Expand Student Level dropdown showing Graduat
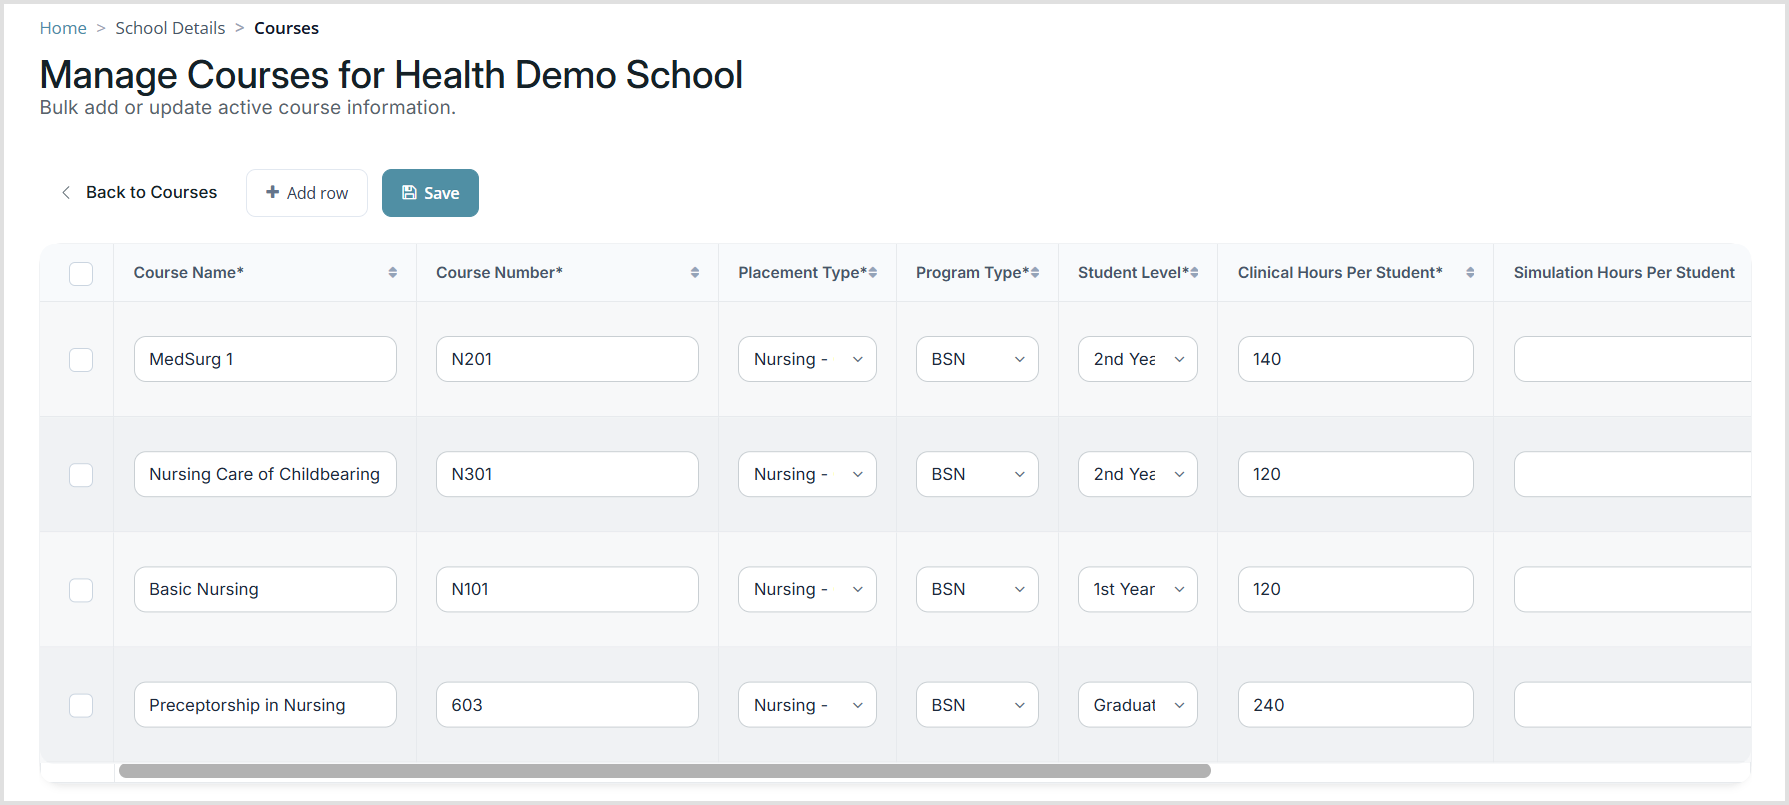Screen dimensions: 1789x805 tap(1138, 705)
